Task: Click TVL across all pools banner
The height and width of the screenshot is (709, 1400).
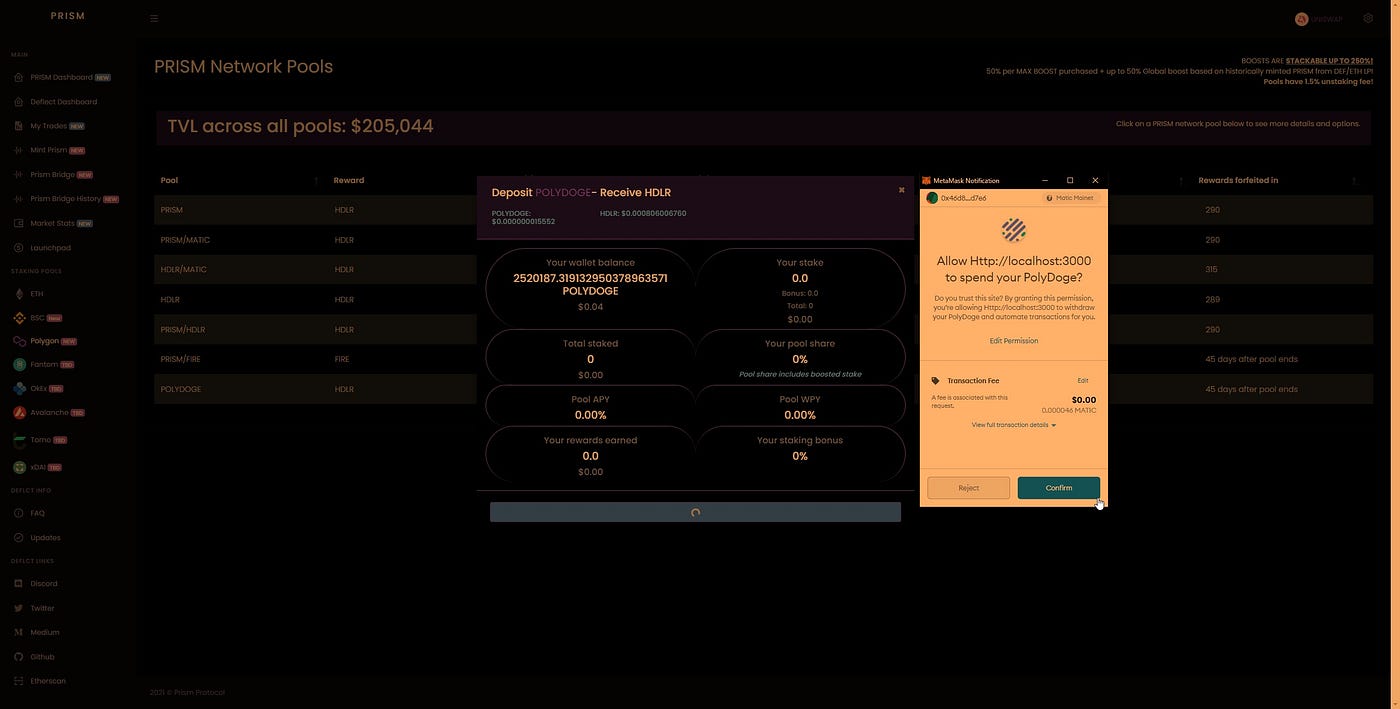Action: (763, 127)
